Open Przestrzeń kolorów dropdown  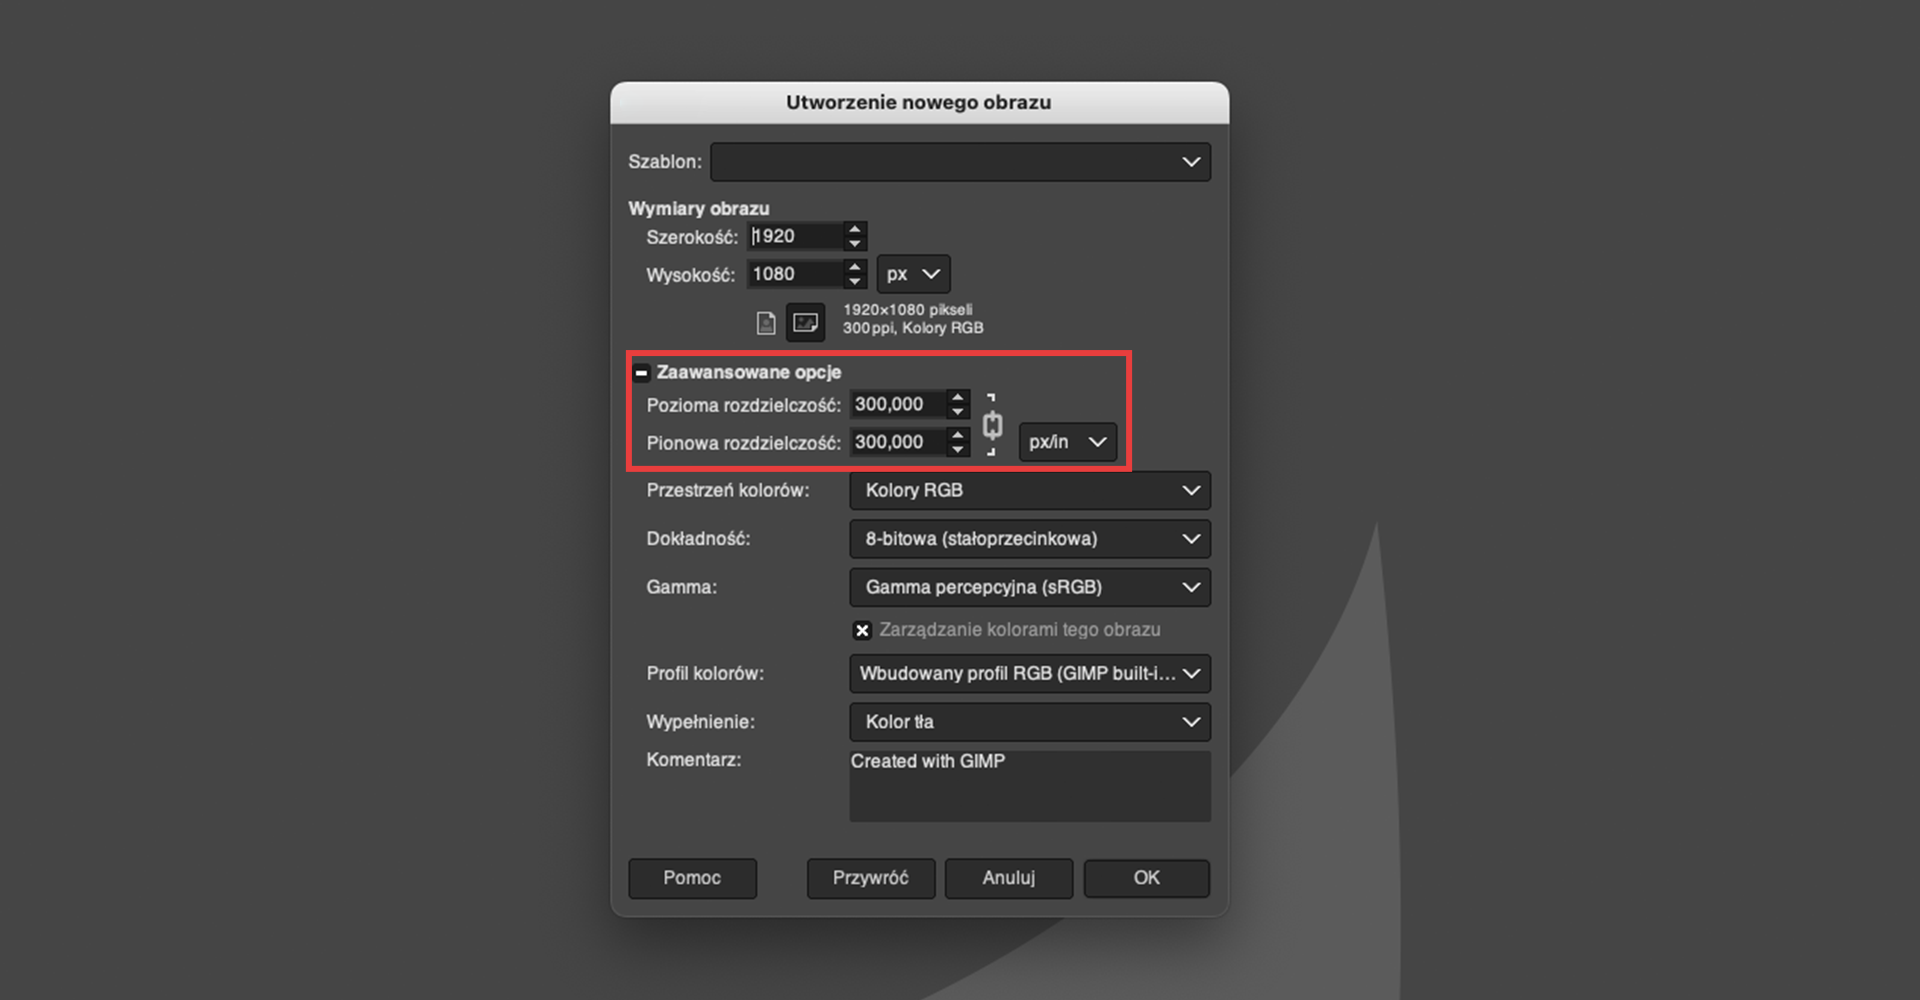[x=1030, y=491]
